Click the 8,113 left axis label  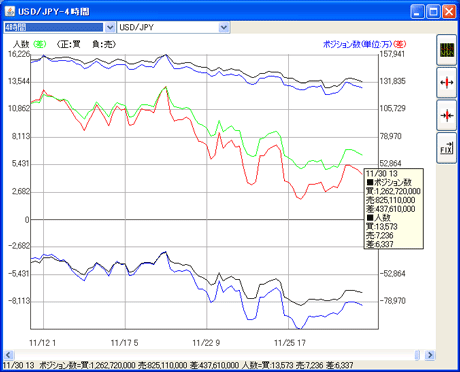point(21,136)
